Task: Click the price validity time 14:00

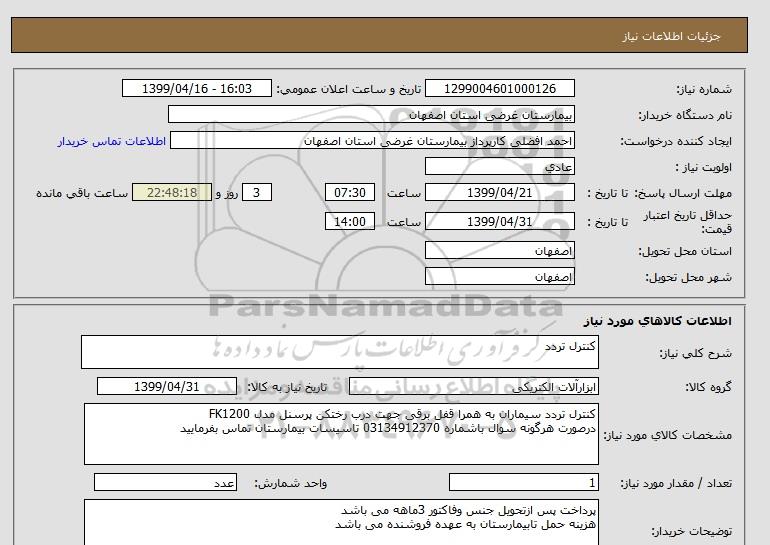Action: [x=350, y=221]
